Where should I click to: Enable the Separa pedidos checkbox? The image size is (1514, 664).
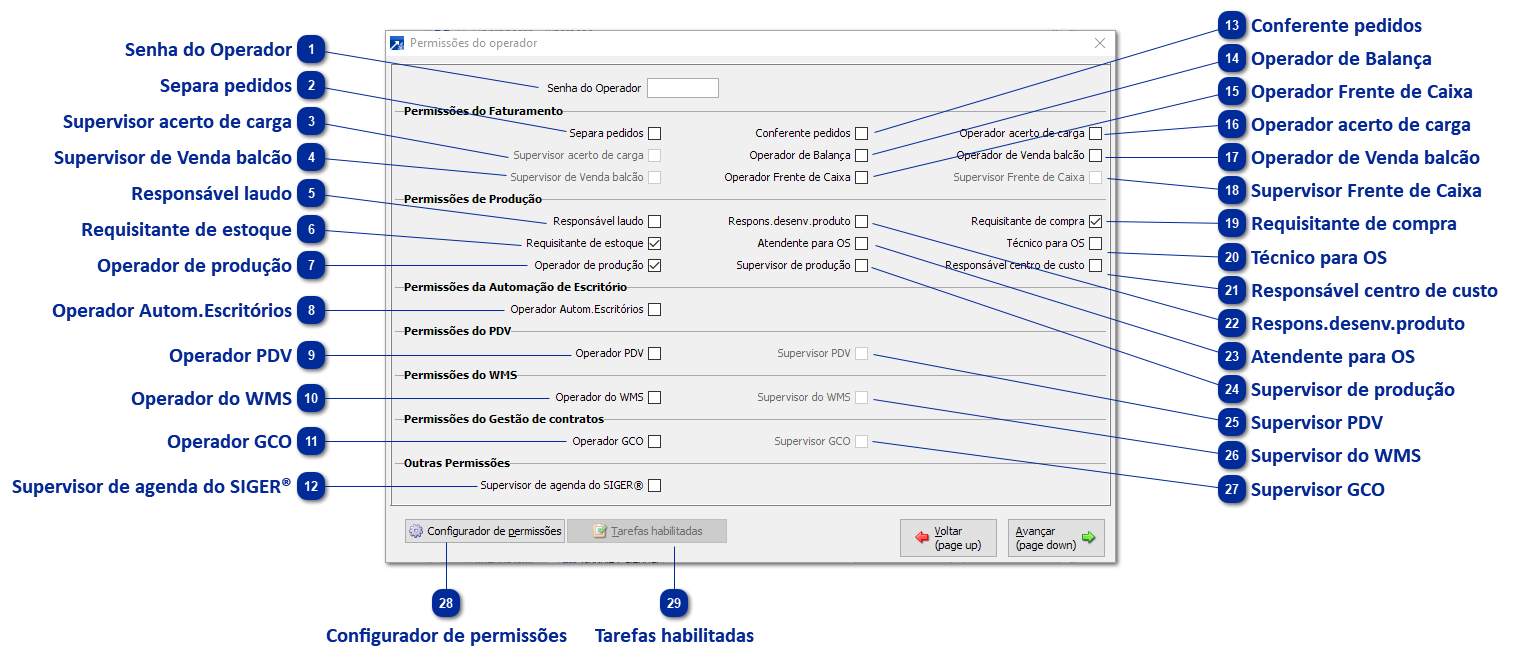point(655,132)
